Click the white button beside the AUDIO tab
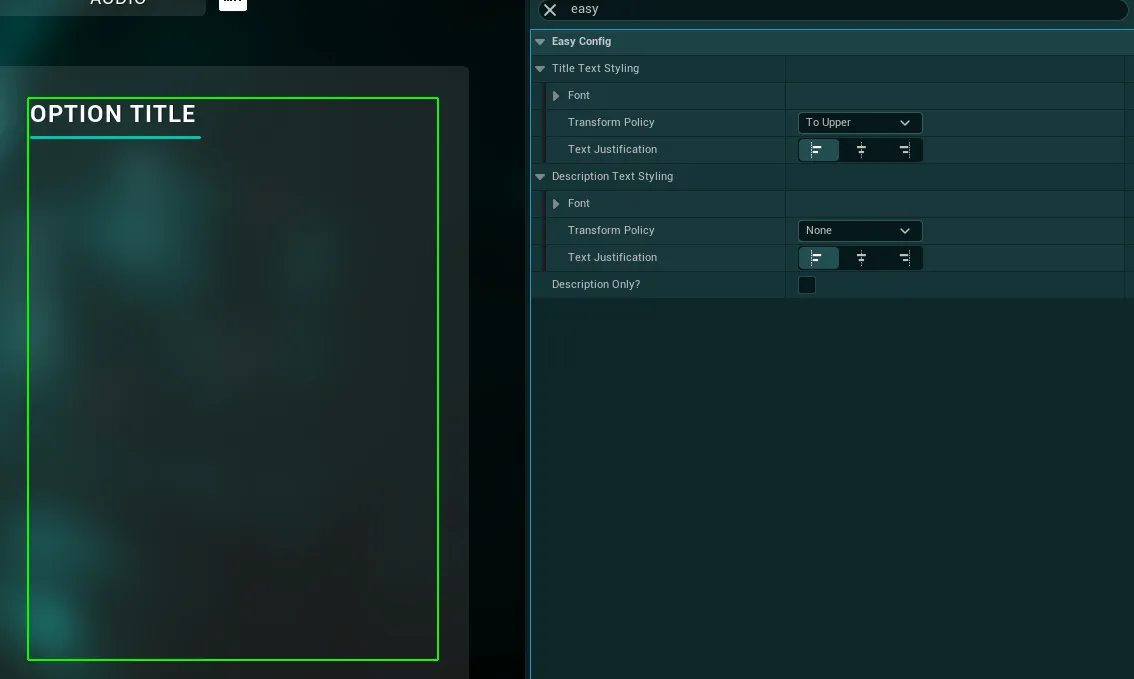This screenshot has width=1134, height=679. [x=233, y=4]
